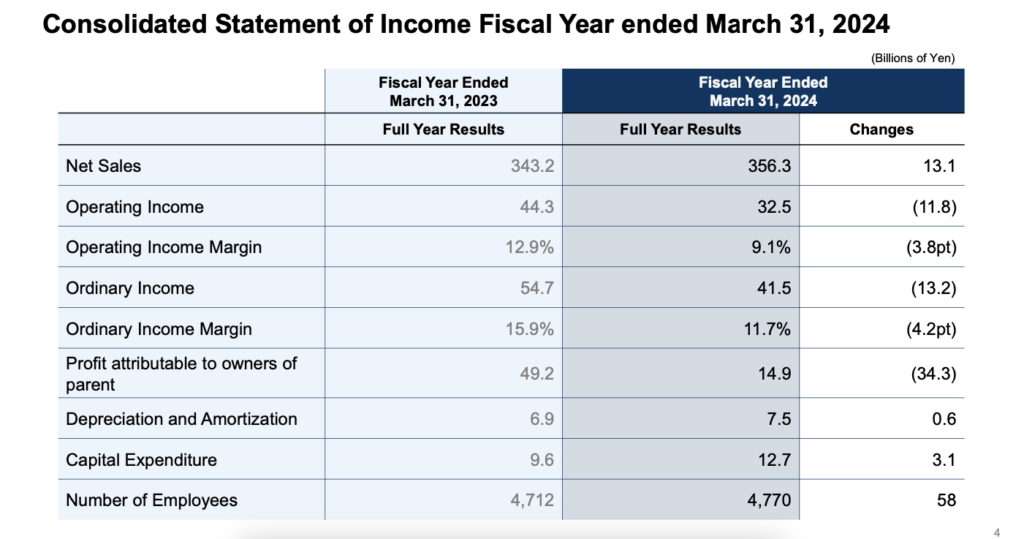Select the 9.1% margin value
Viewport: 1024px width, 539px height.
[774, 247]
